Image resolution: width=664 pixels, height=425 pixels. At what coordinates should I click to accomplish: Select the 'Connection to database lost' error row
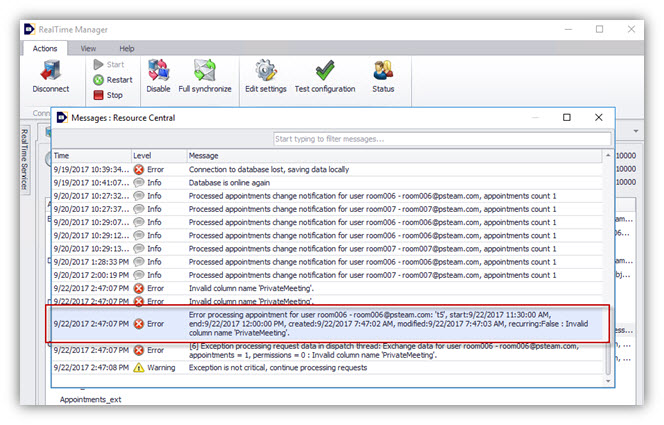(327, 169)
